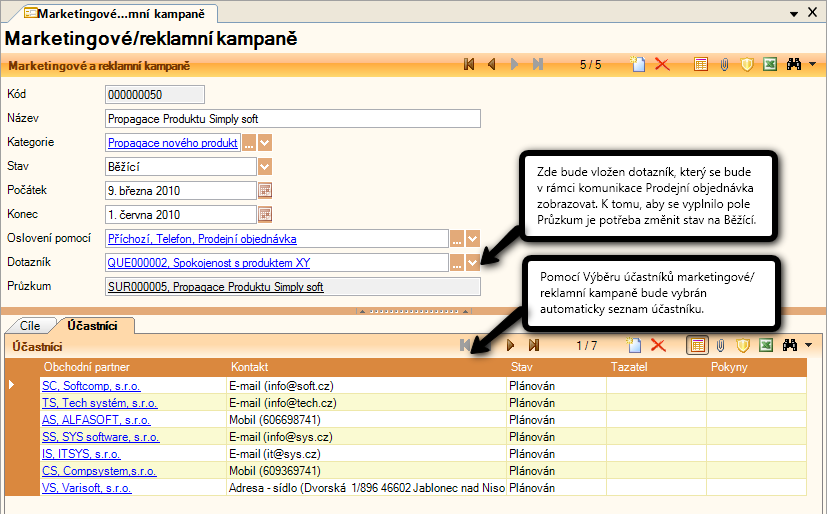The width and height of the screenshot is (827, 514).
Task: Open Propagace nového produktu category link
Action: (x=172, y=143)
